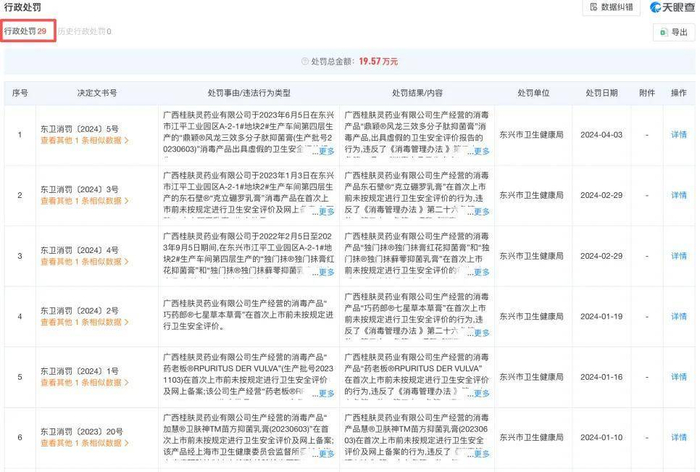View similar data under 东卫消罚〔2024〕4号
The image size is (700, 472).
pyautogui.click(x=84, y=262)
